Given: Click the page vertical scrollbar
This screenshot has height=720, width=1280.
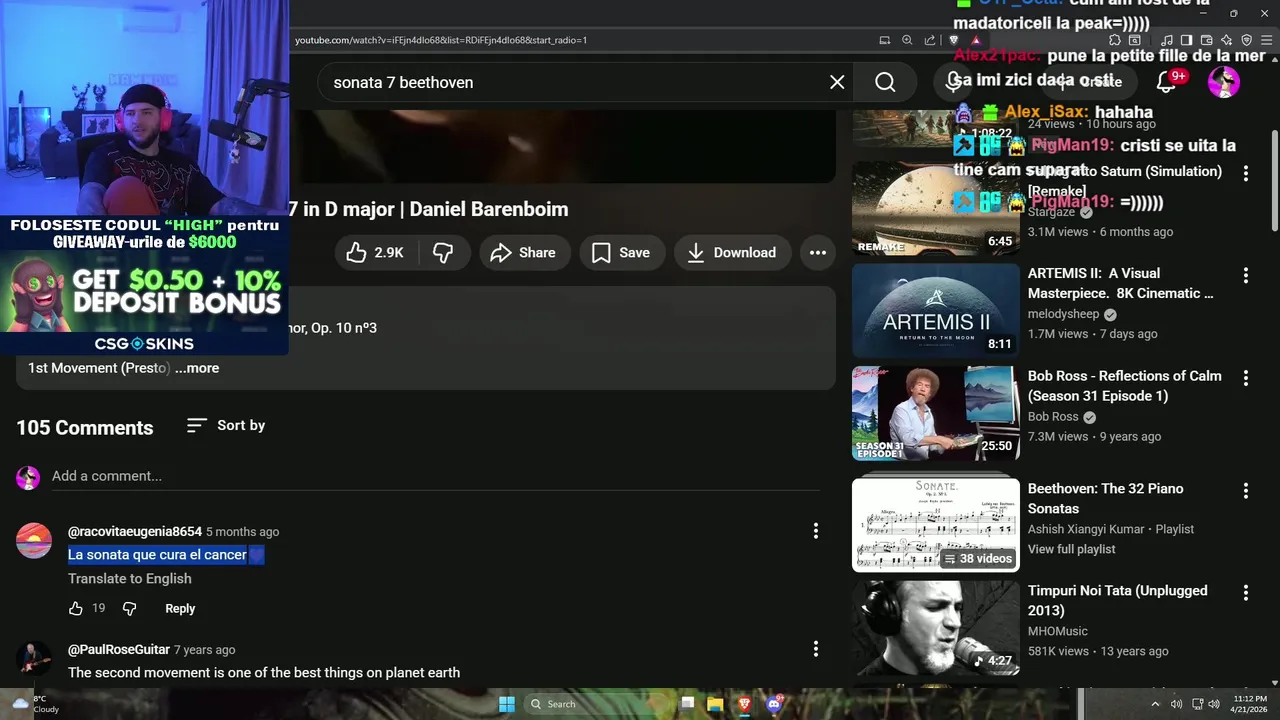Looking at the screenshot, I should [x=1274, y=180].
